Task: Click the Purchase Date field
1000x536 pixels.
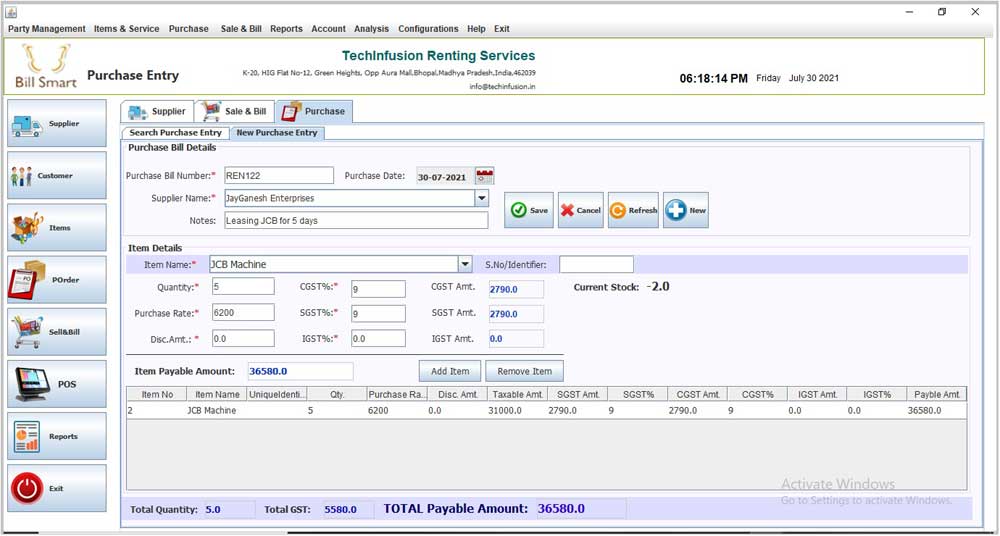Action: (445, 177)
